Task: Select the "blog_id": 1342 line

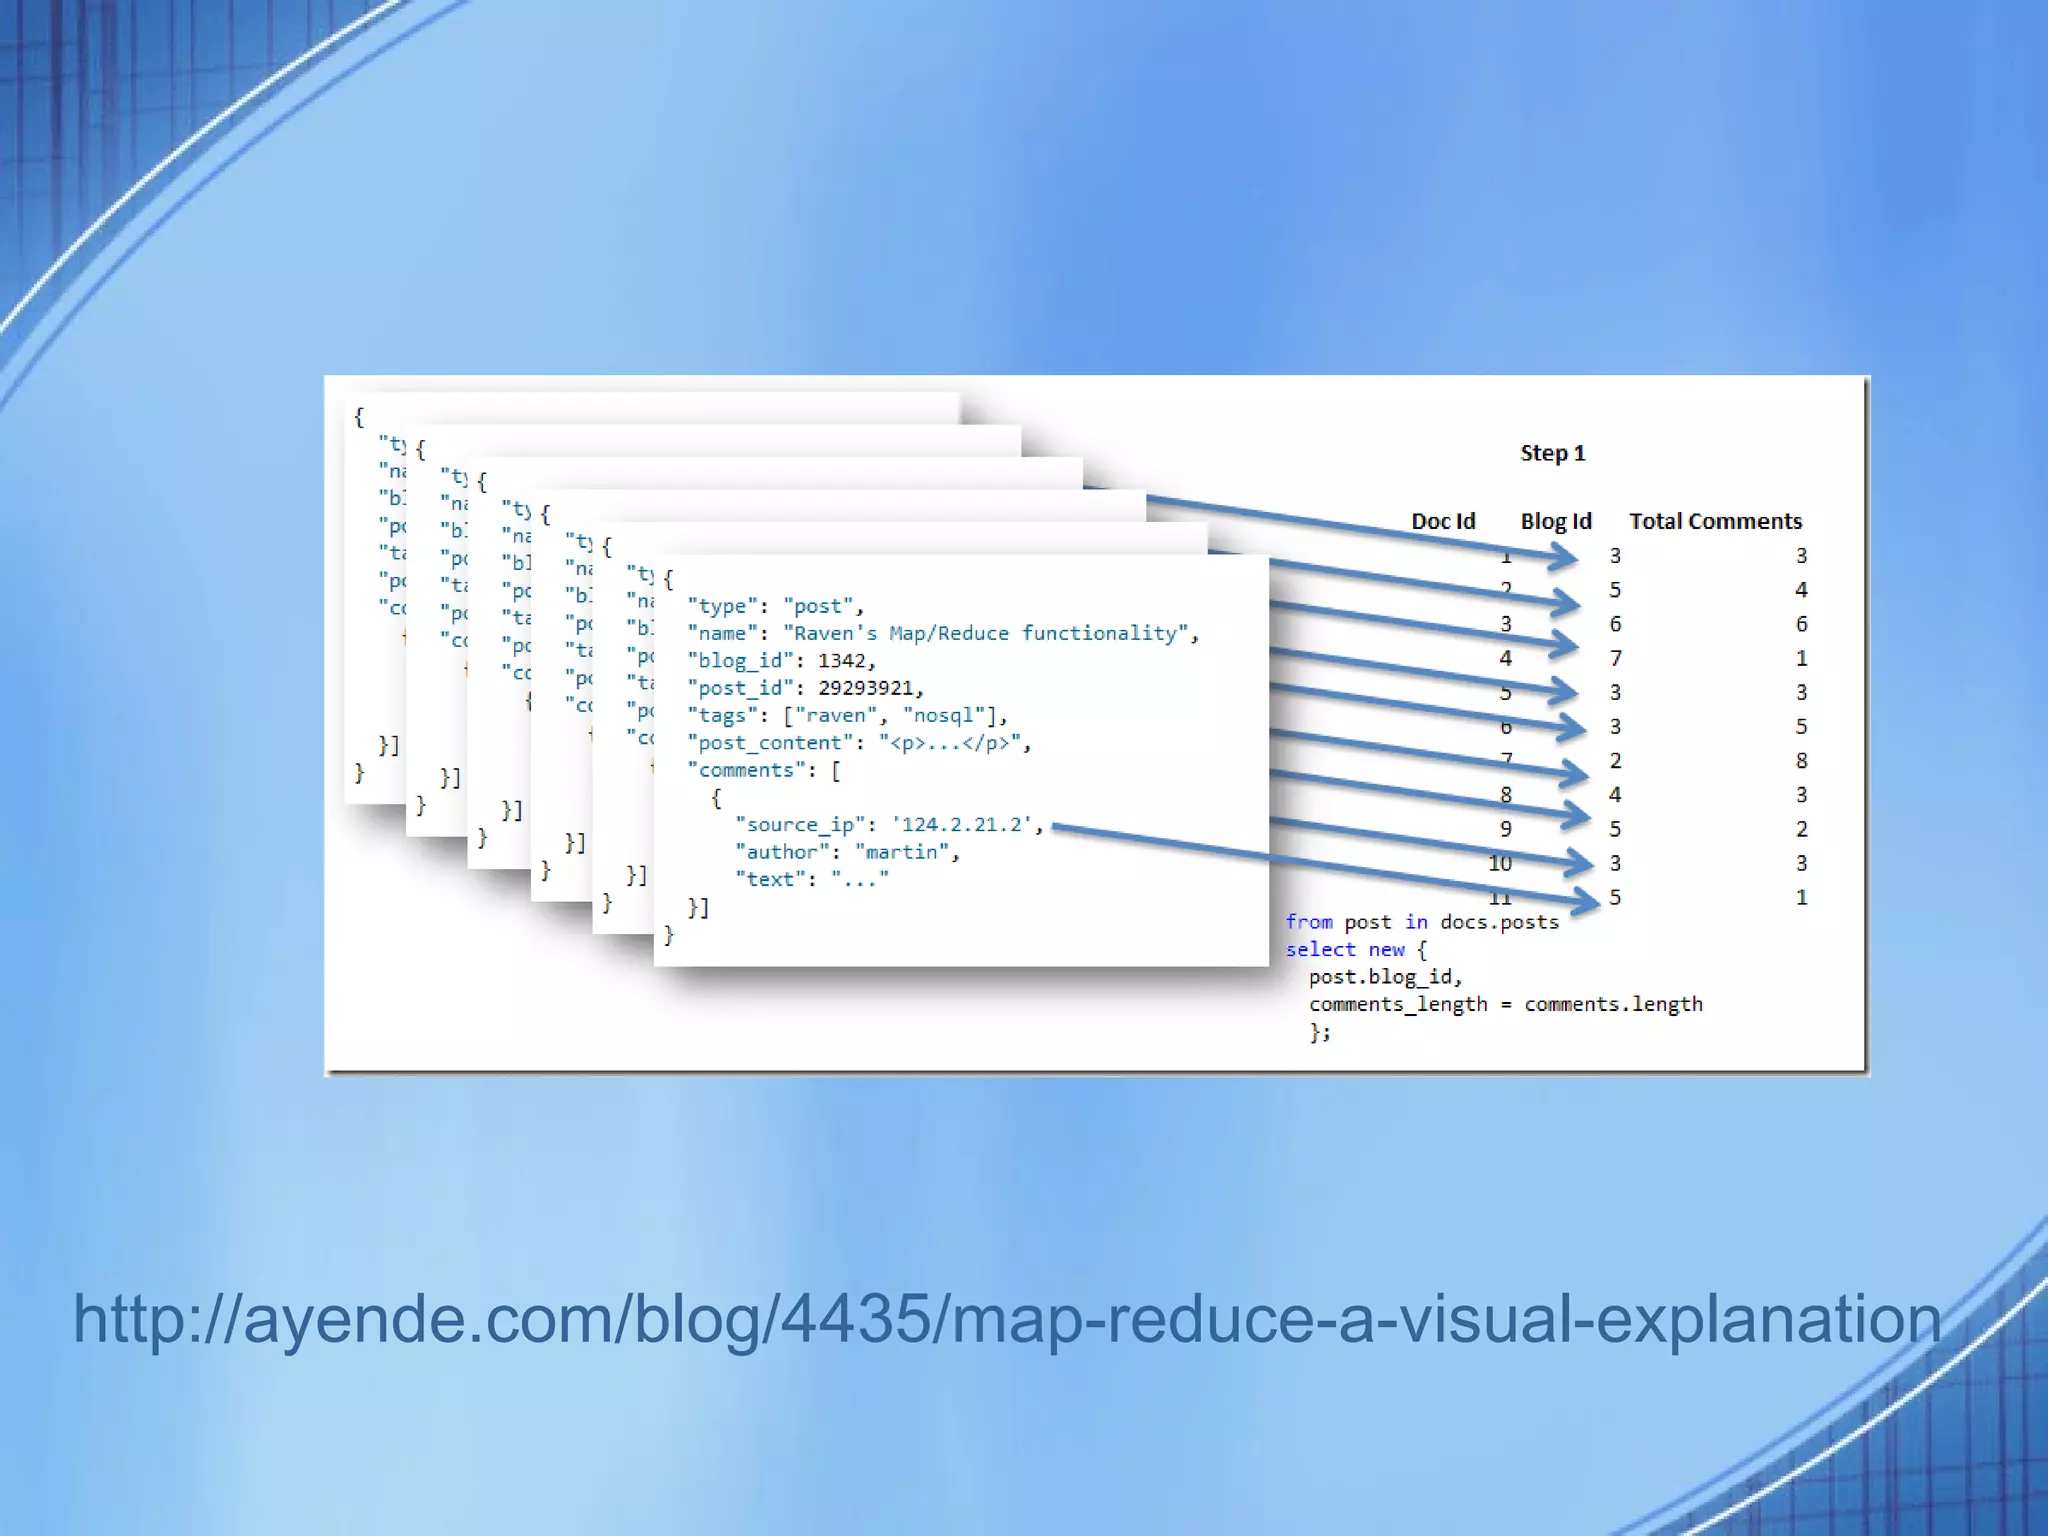Action: click(781, 661)
